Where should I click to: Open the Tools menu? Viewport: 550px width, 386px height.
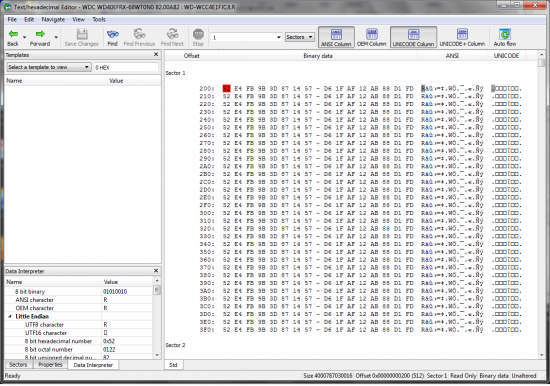point(99,19)
